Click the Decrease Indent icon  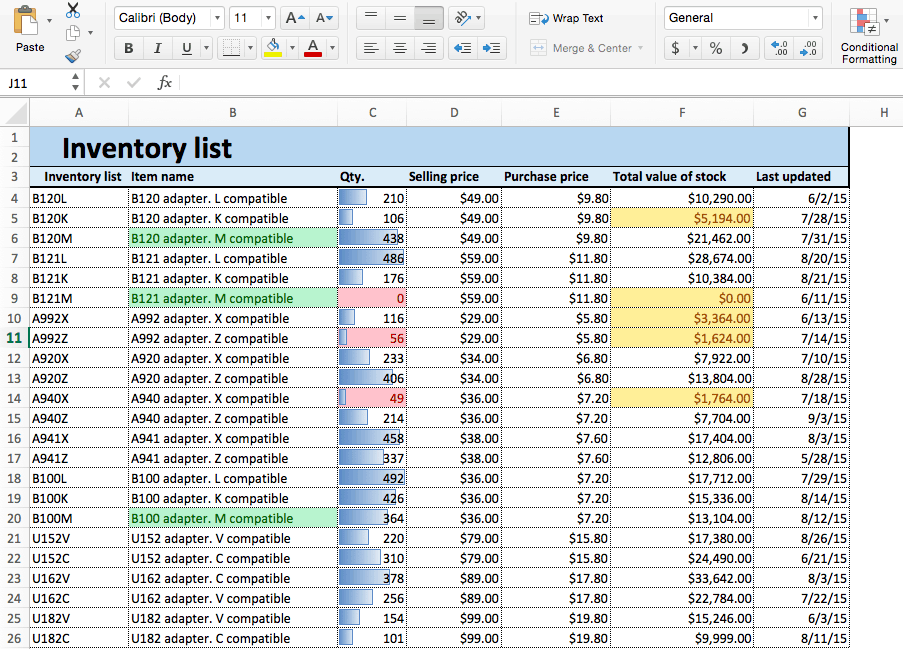point(462,48)
